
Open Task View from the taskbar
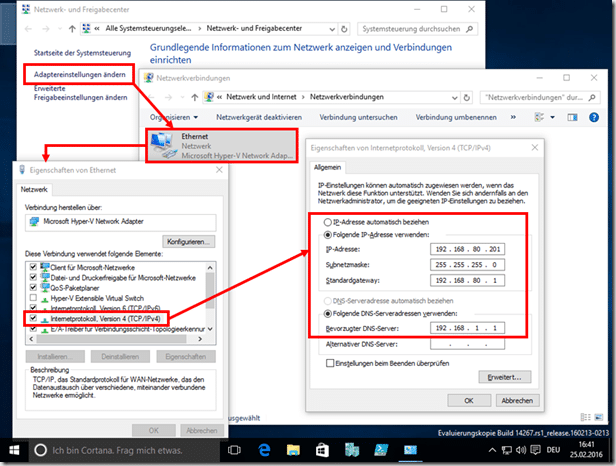234,450
